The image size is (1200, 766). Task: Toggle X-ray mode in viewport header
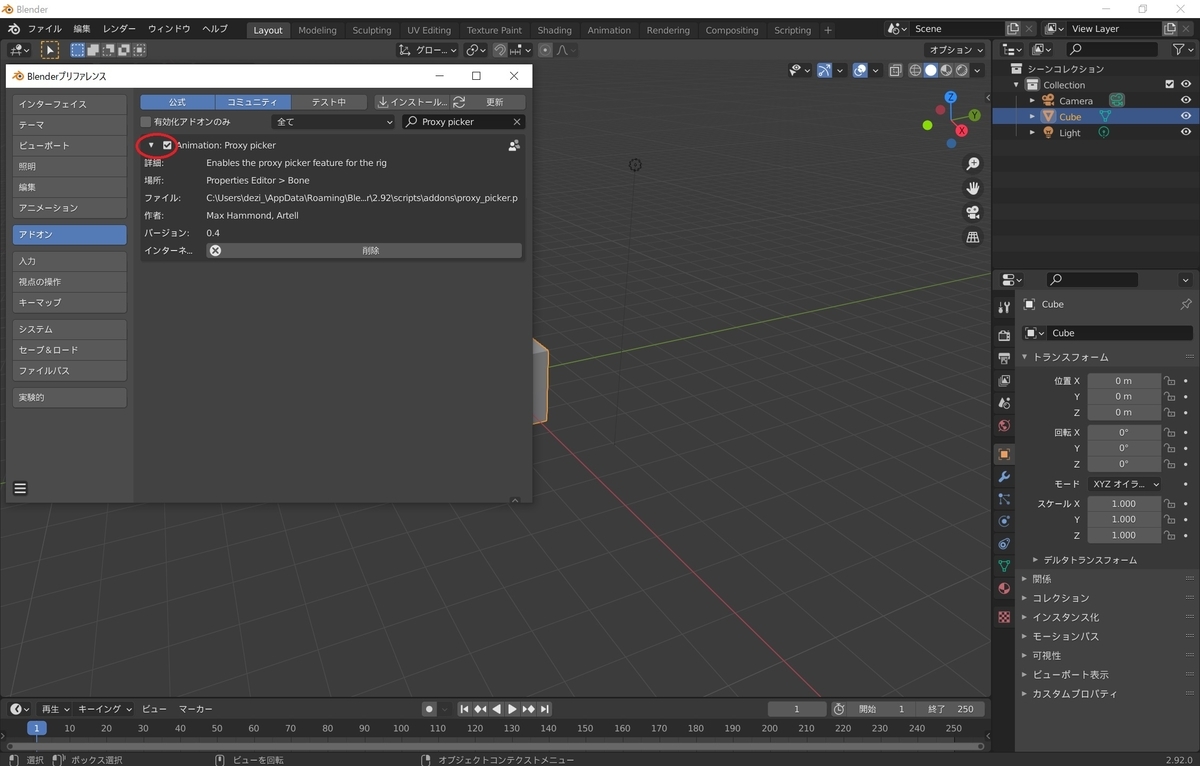click(896, 70)
